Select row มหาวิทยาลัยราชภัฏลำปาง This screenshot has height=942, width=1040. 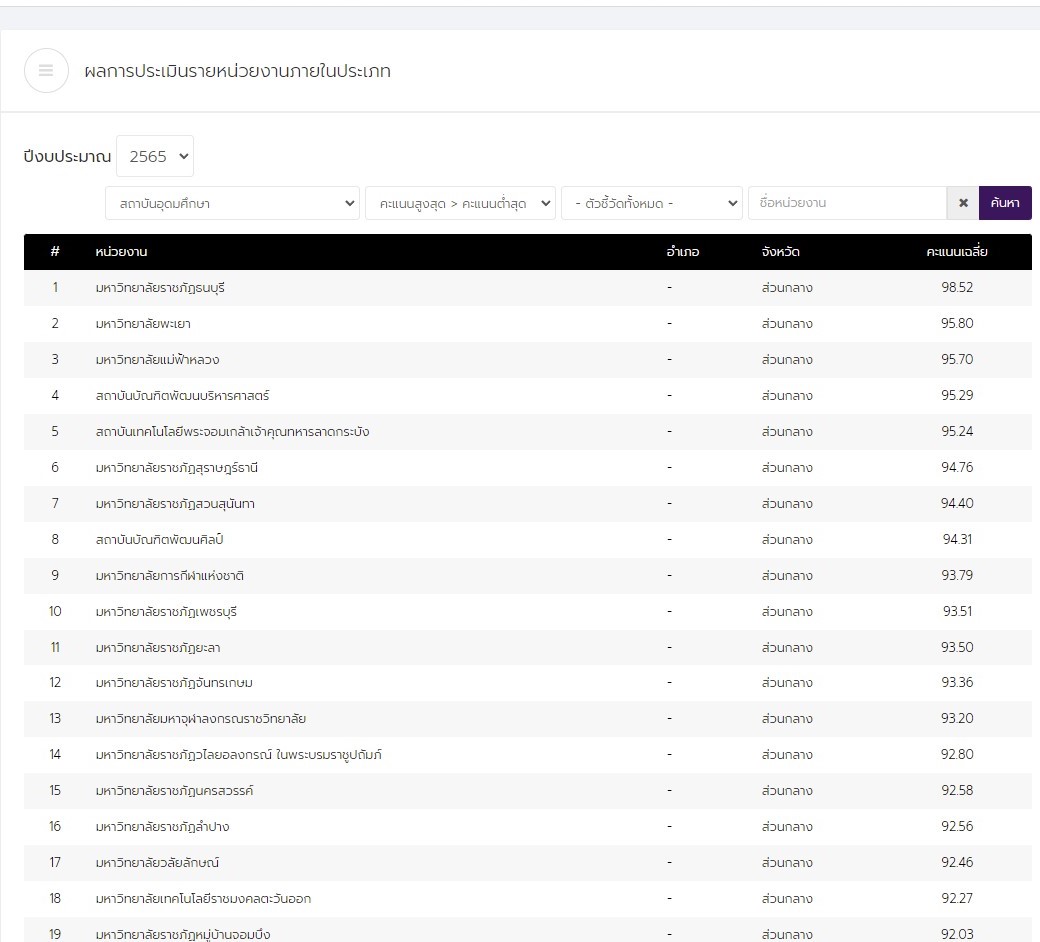coord(528,827)
